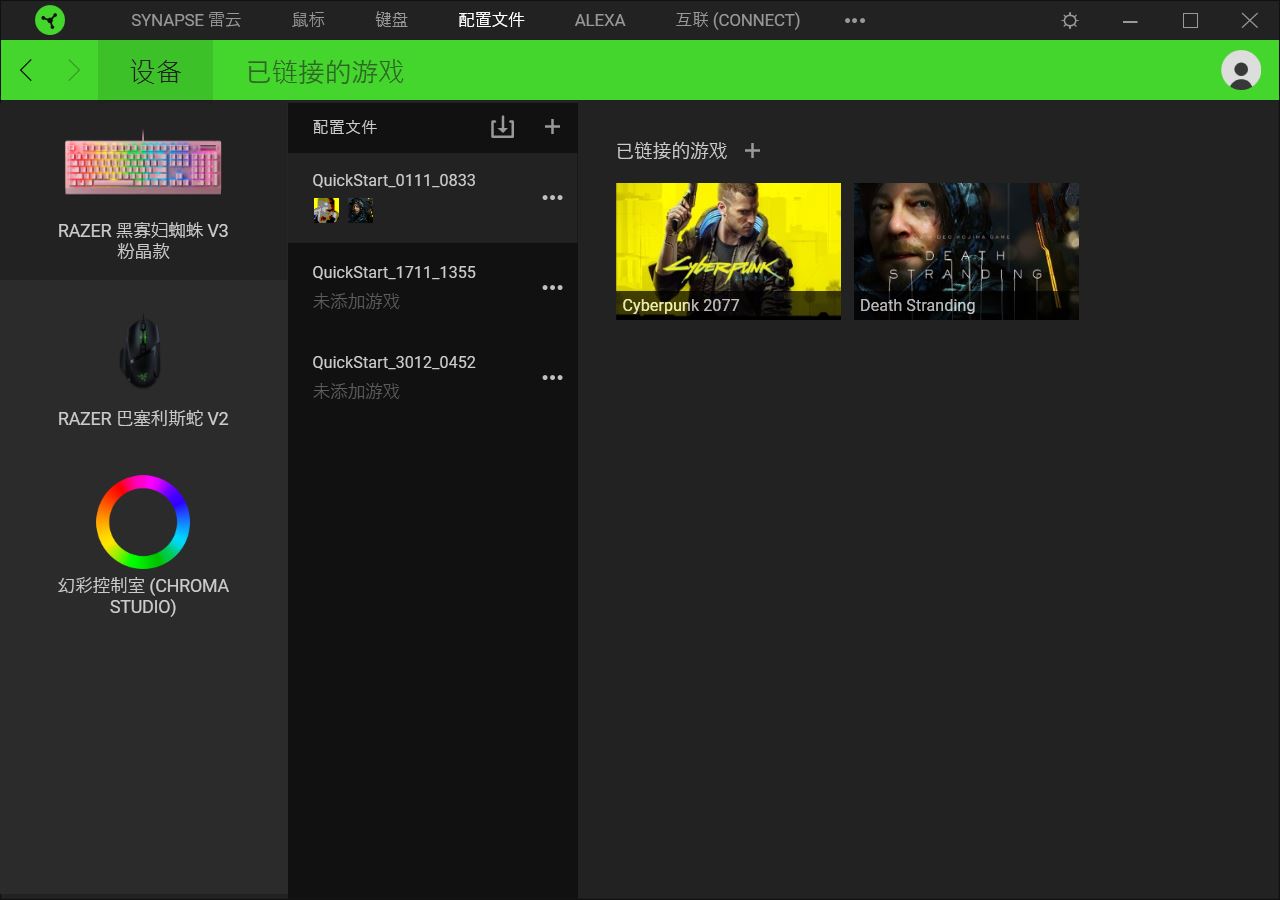Go back with the left arrow

(27, 70)
